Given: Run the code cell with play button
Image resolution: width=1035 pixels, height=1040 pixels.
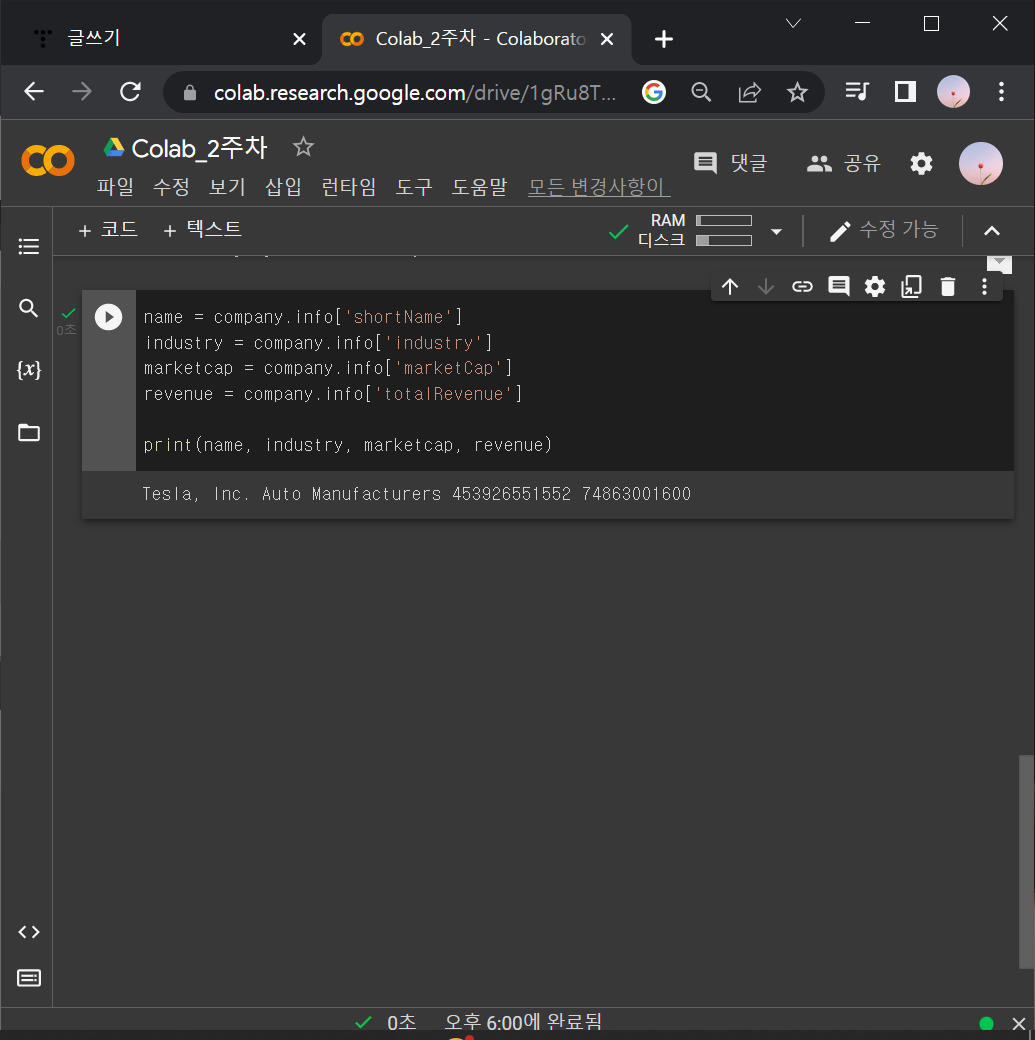Looking at the screenshot, I should pos(108,317).
